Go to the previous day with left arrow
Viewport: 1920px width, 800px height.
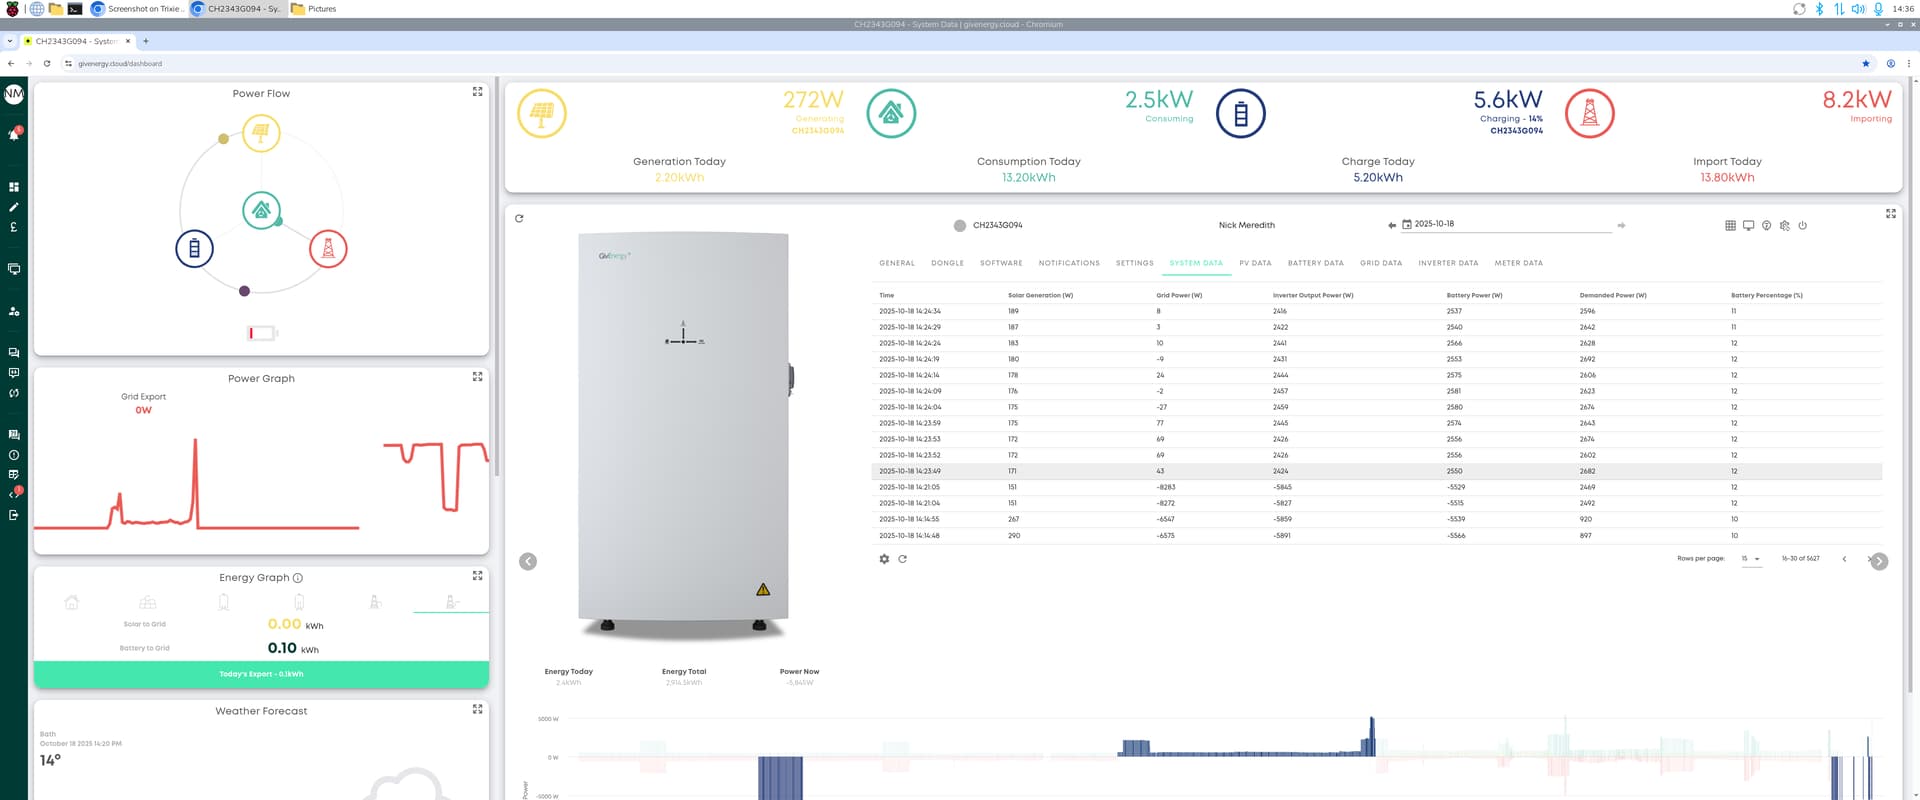(1391, 225)
